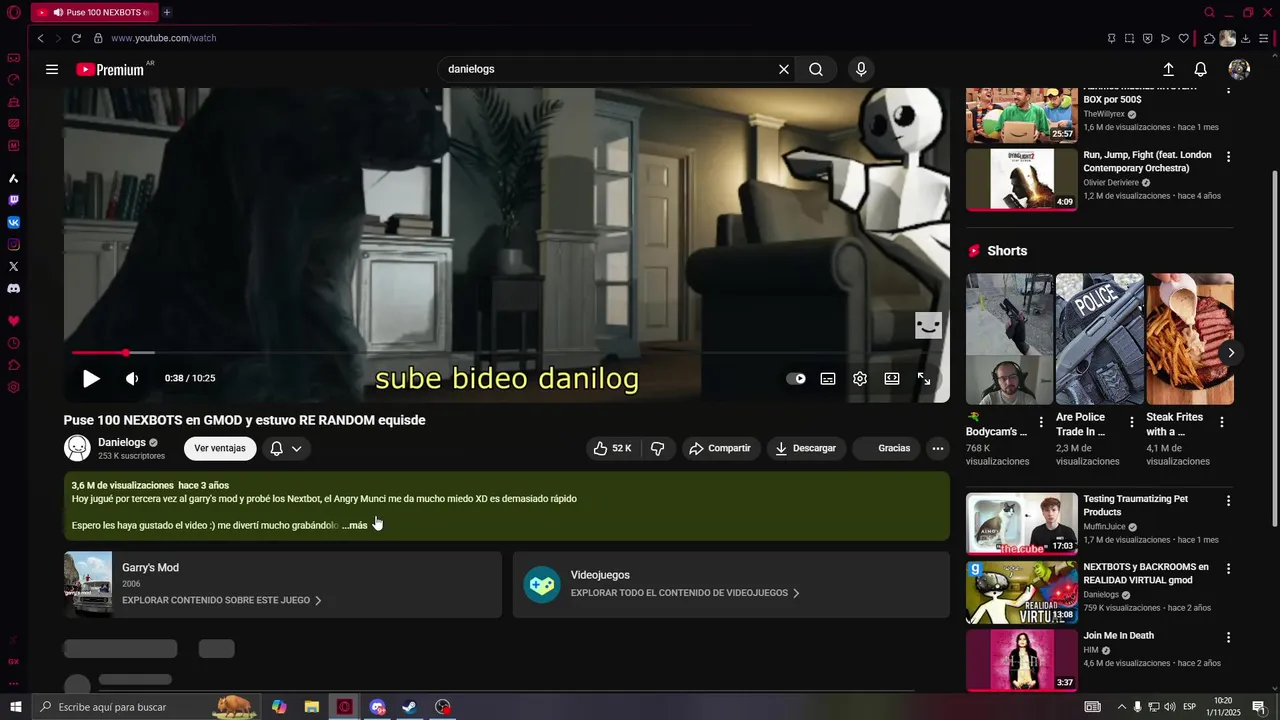1280x720 pixels.
Task: Open options for NEXTBOTS y BACKROOMS video
Action: coord(1228,568)
